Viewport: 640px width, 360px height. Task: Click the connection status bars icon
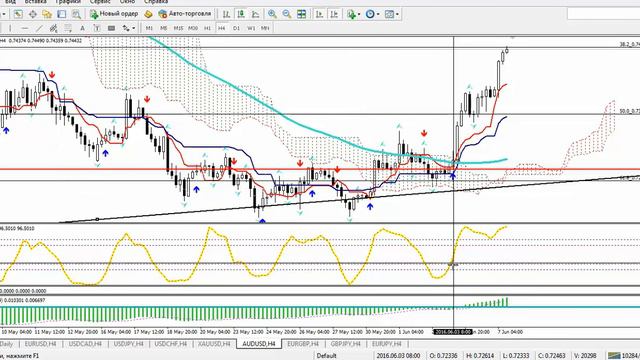click(614, 356)
